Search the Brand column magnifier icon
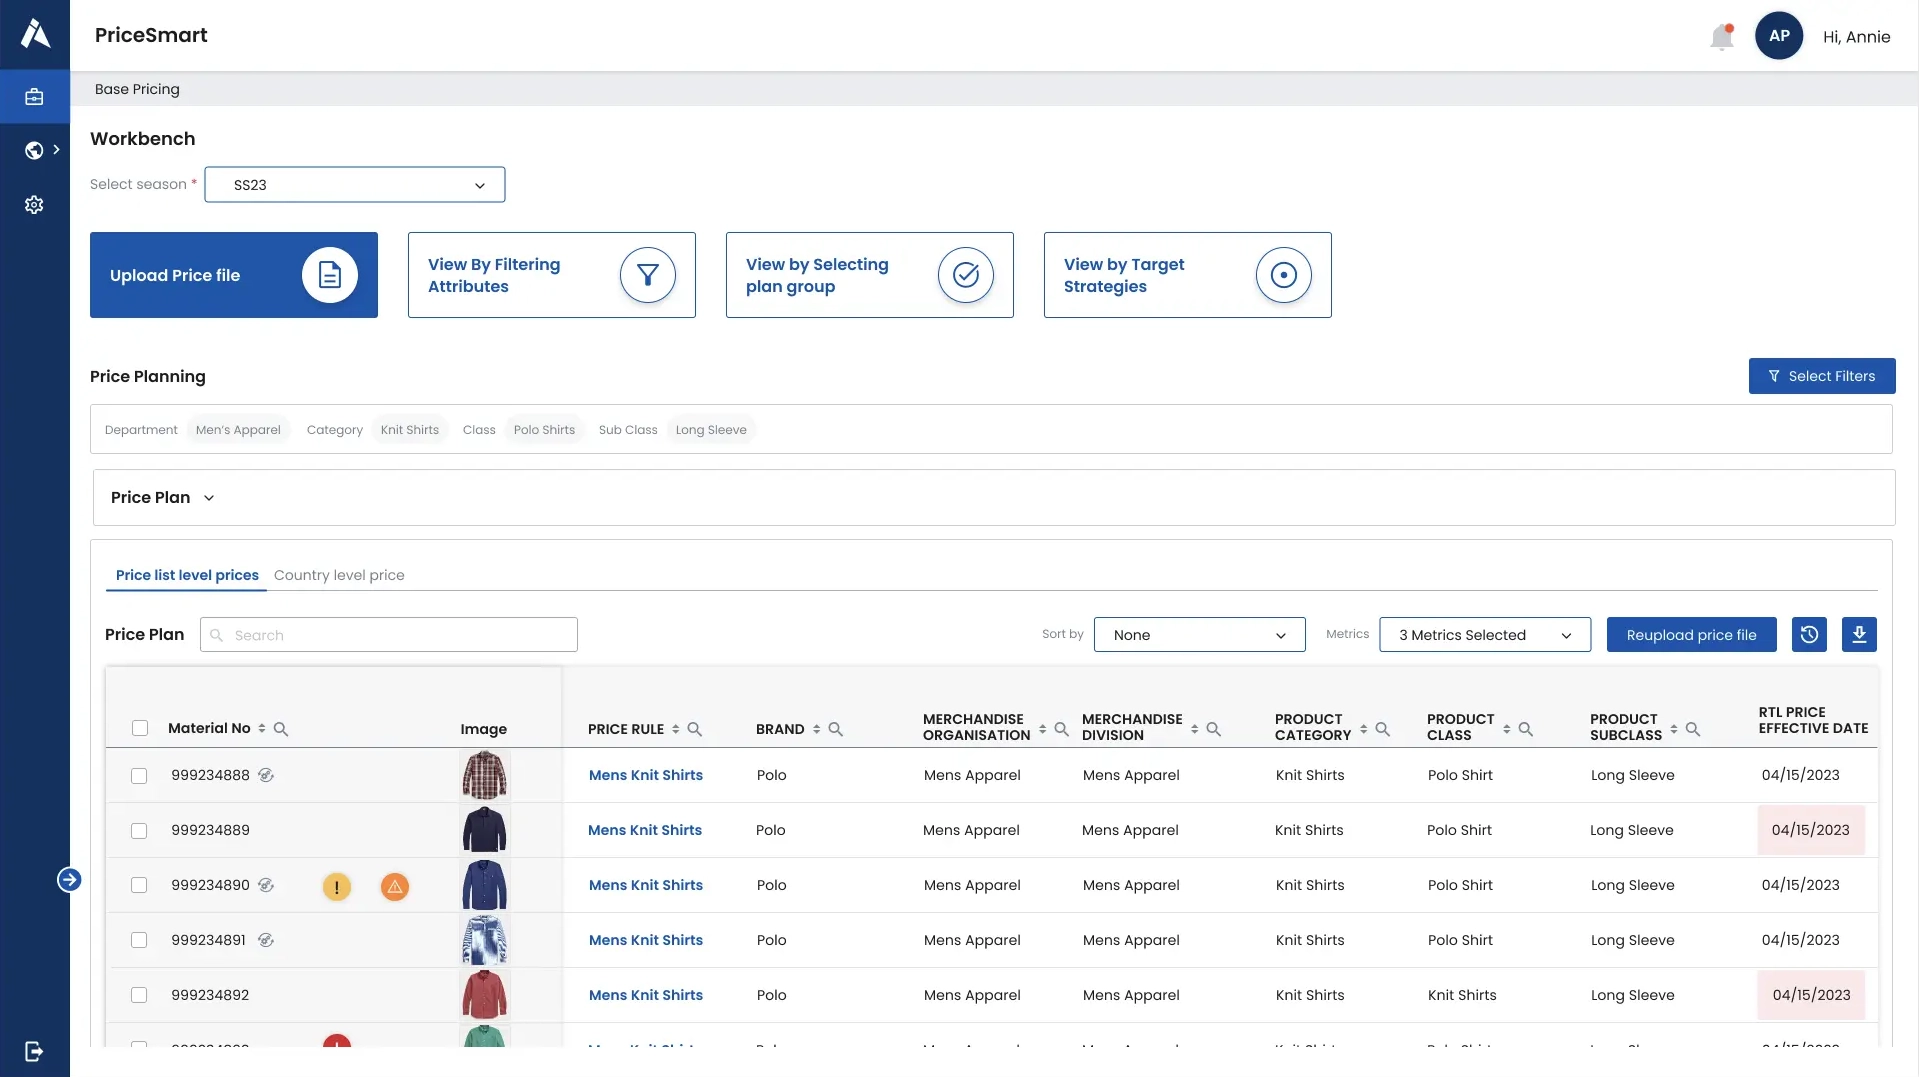 pyautogui.click(x=836, y=729)
